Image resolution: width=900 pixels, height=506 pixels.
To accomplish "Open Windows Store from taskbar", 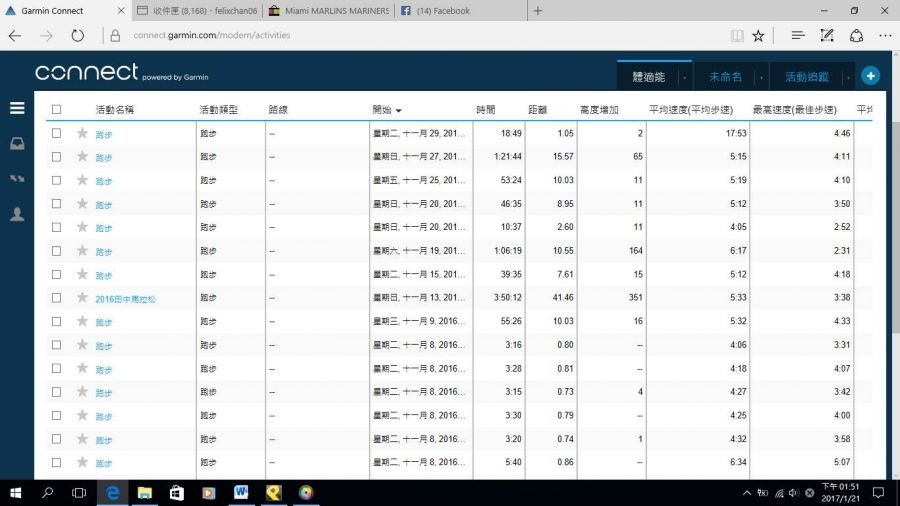I will (x=177, y=493).
